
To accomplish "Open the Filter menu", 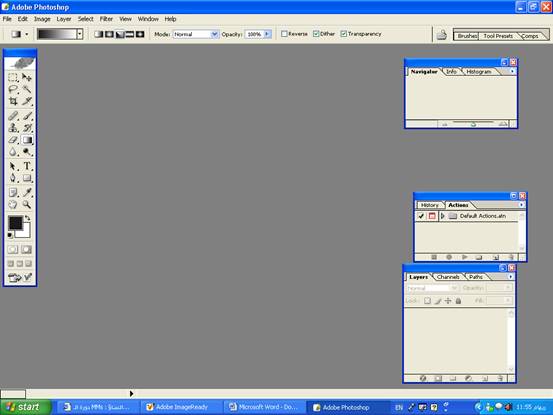I will click(106, 19).
